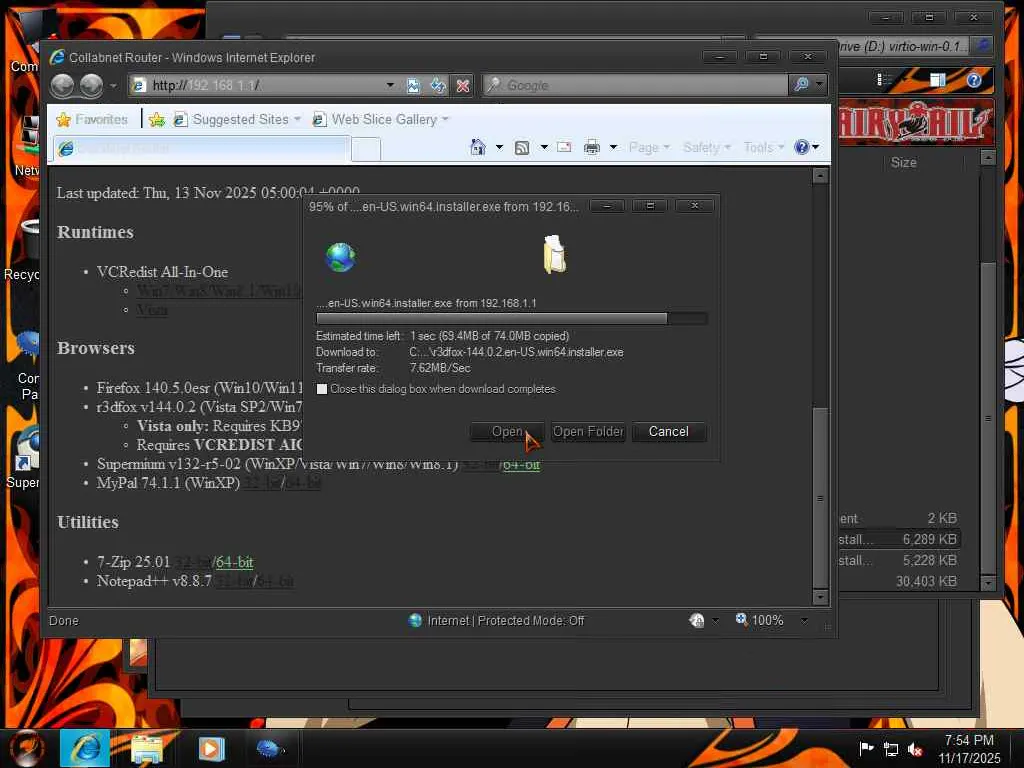Open Web Slice Gallery in favorites bar
The image size is (1024, 768).
tap(381, 120)
